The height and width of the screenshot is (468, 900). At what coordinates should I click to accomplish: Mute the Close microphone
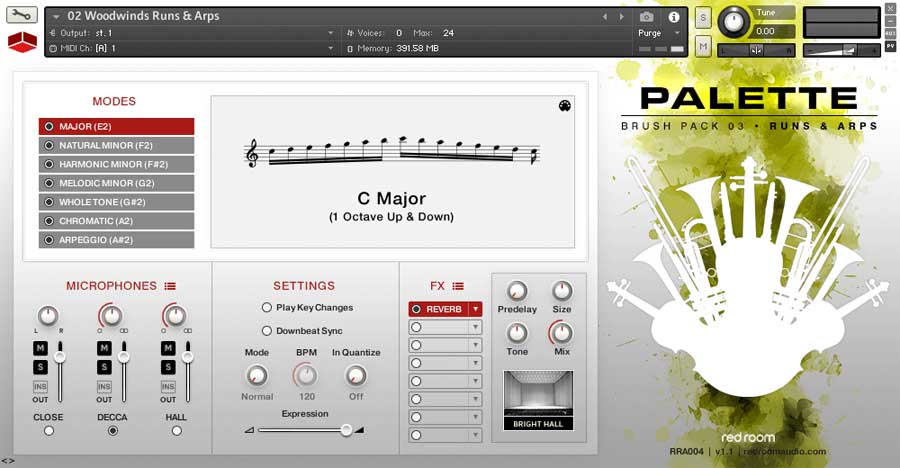40,348
